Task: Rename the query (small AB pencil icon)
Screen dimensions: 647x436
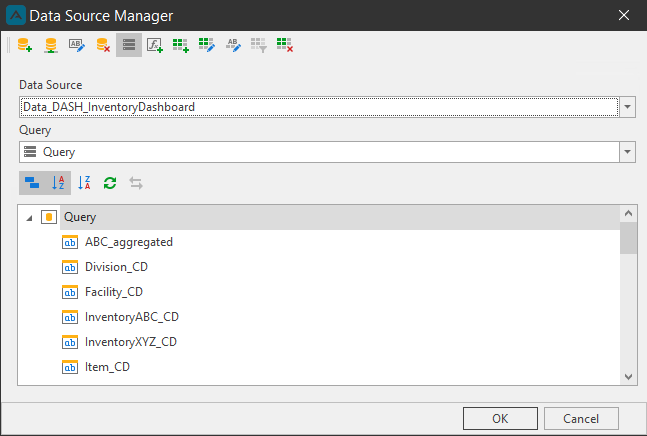Action: pos(233,45)
